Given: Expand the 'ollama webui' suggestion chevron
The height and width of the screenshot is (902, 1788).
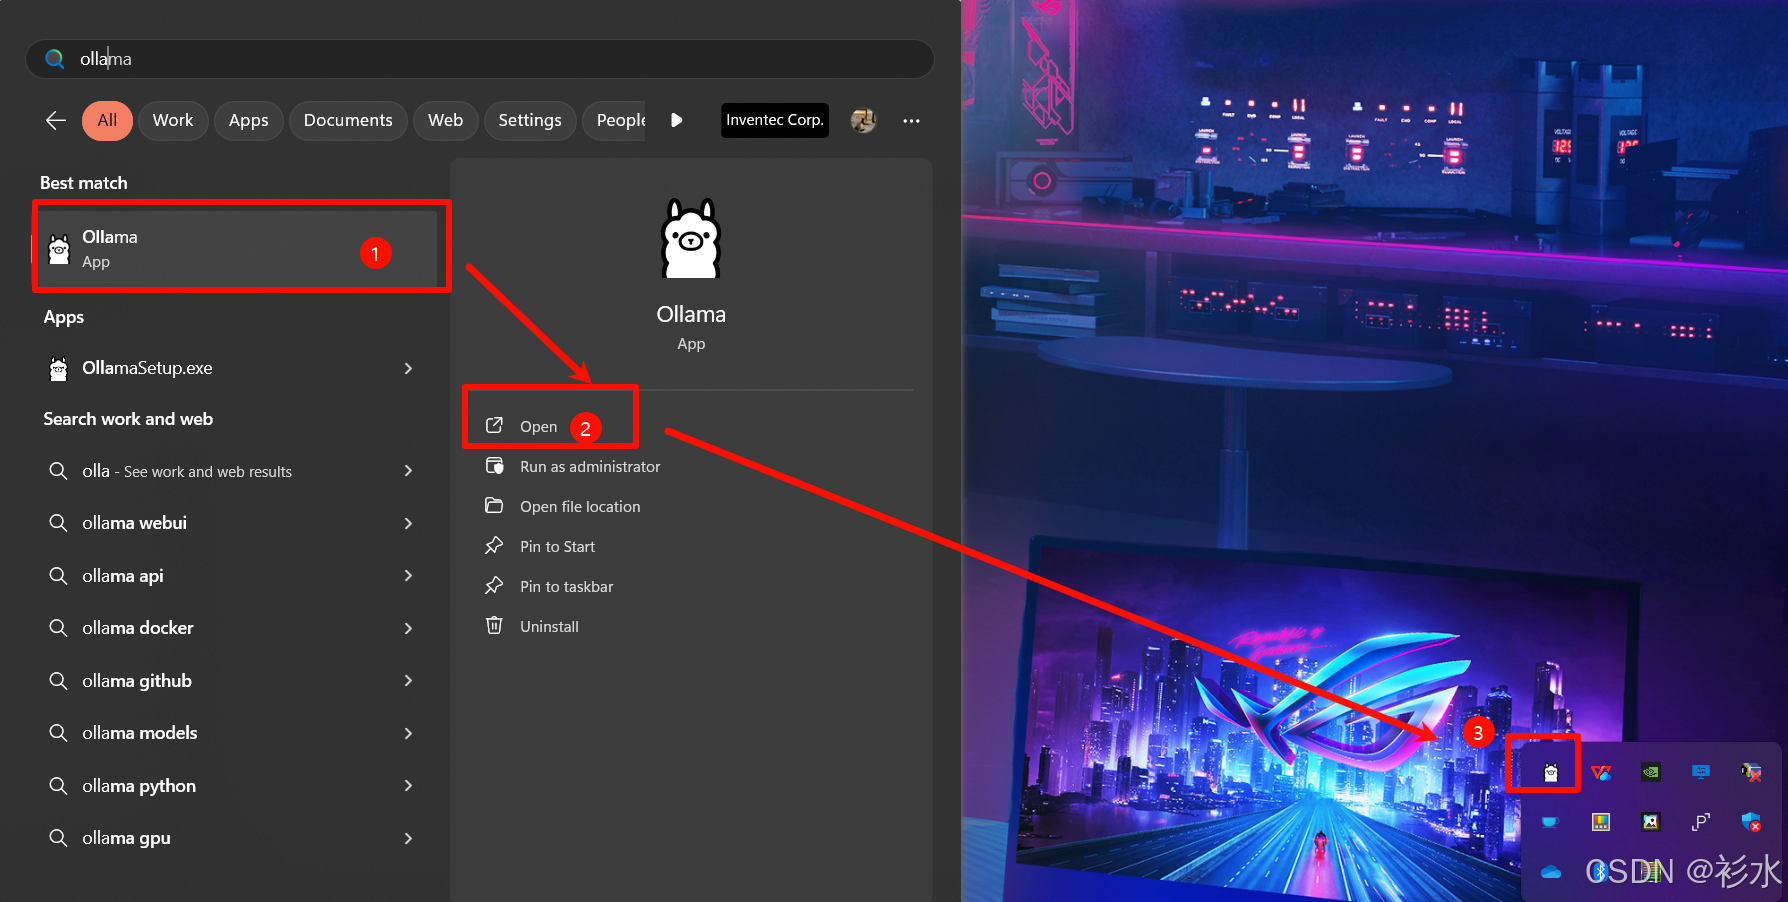Looking at the screenshot, I should pyautogui.click(x=408, y=523).
